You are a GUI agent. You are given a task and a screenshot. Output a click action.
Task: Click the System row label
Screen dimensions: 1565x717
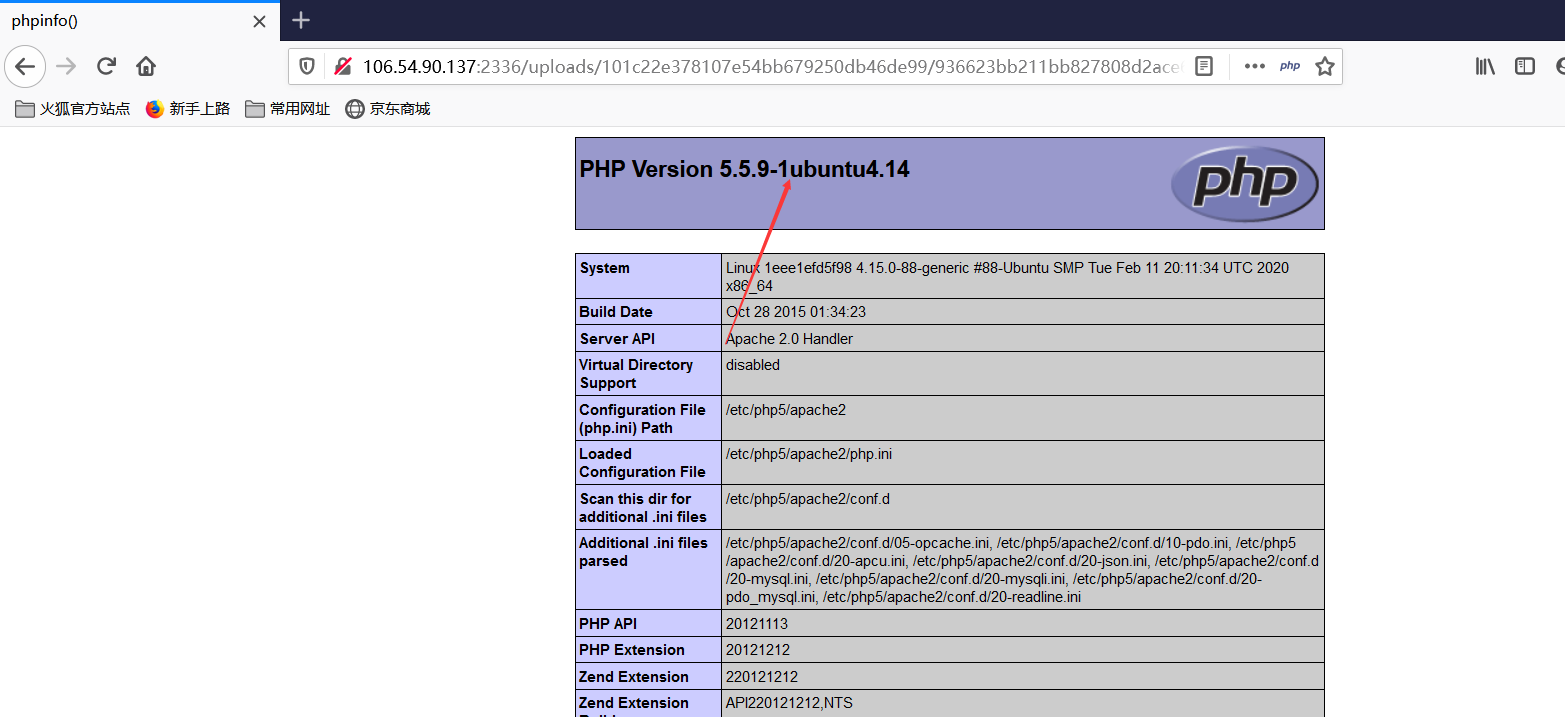pos(605,268)
